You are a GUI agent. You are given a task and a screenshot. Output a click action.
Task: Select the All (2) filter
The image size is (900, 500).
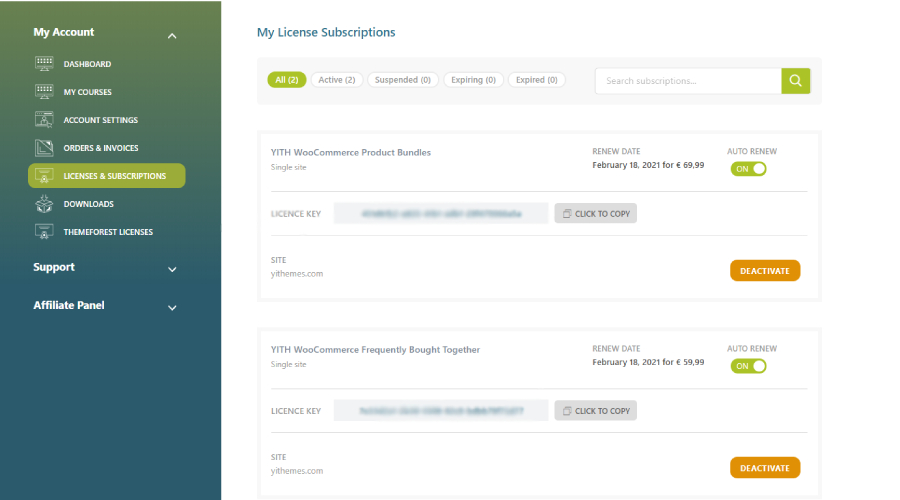[286, 80]
